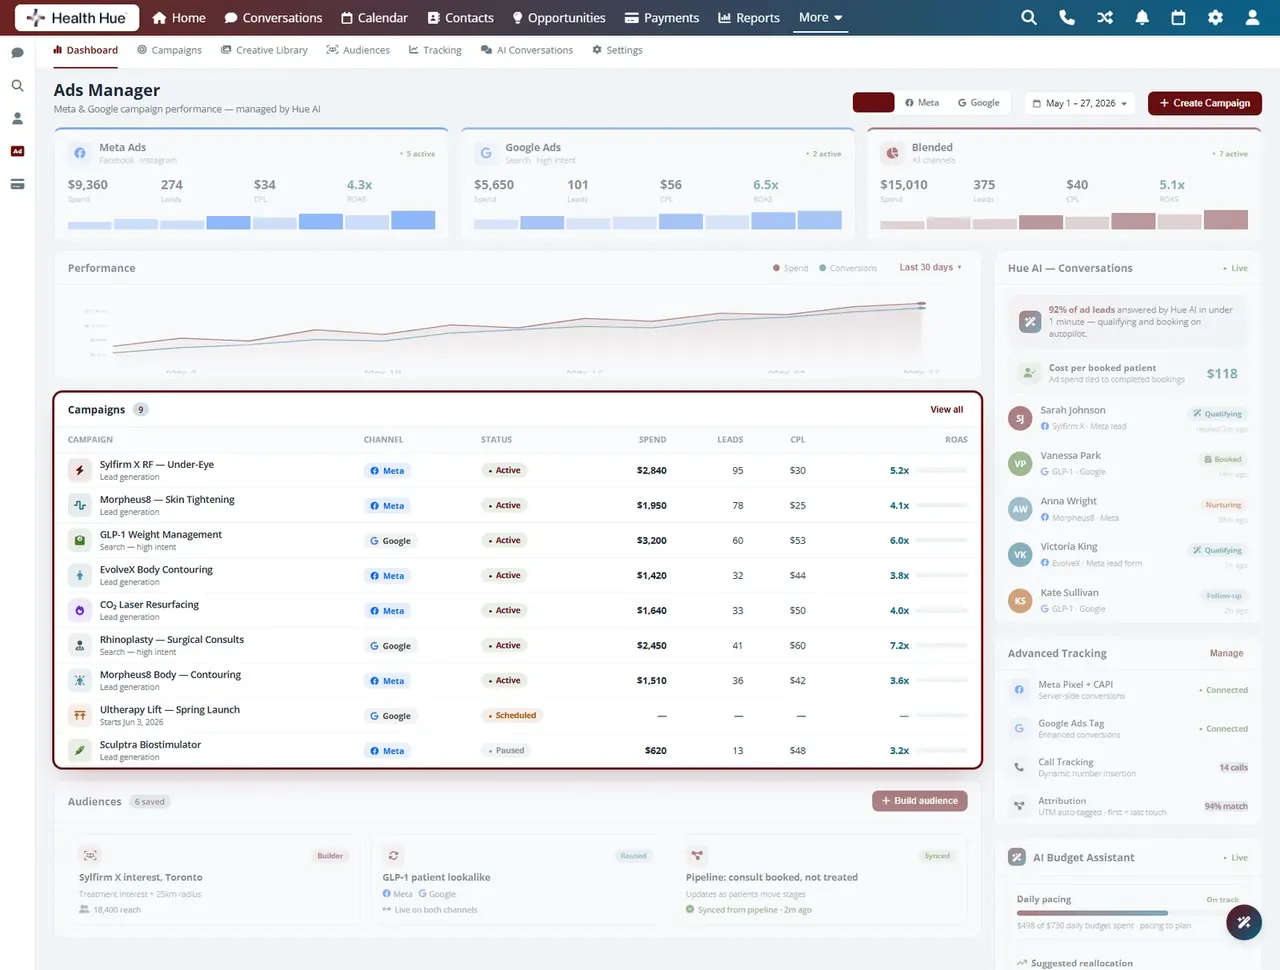
Task: Click the search icon in left sidebar
Action: (x=17, y=86)
